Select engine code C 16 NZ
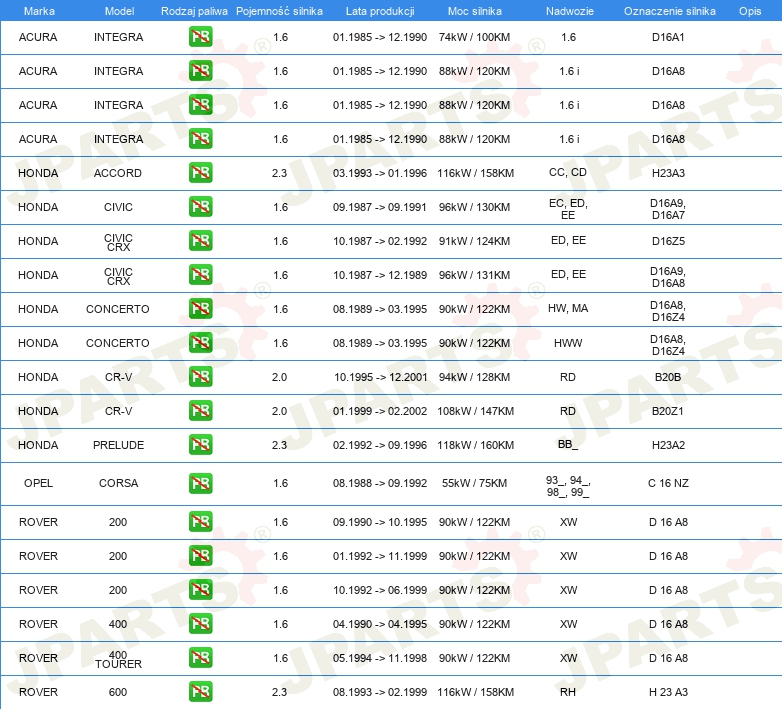This screenshot has height=709, width=782. 668,483
